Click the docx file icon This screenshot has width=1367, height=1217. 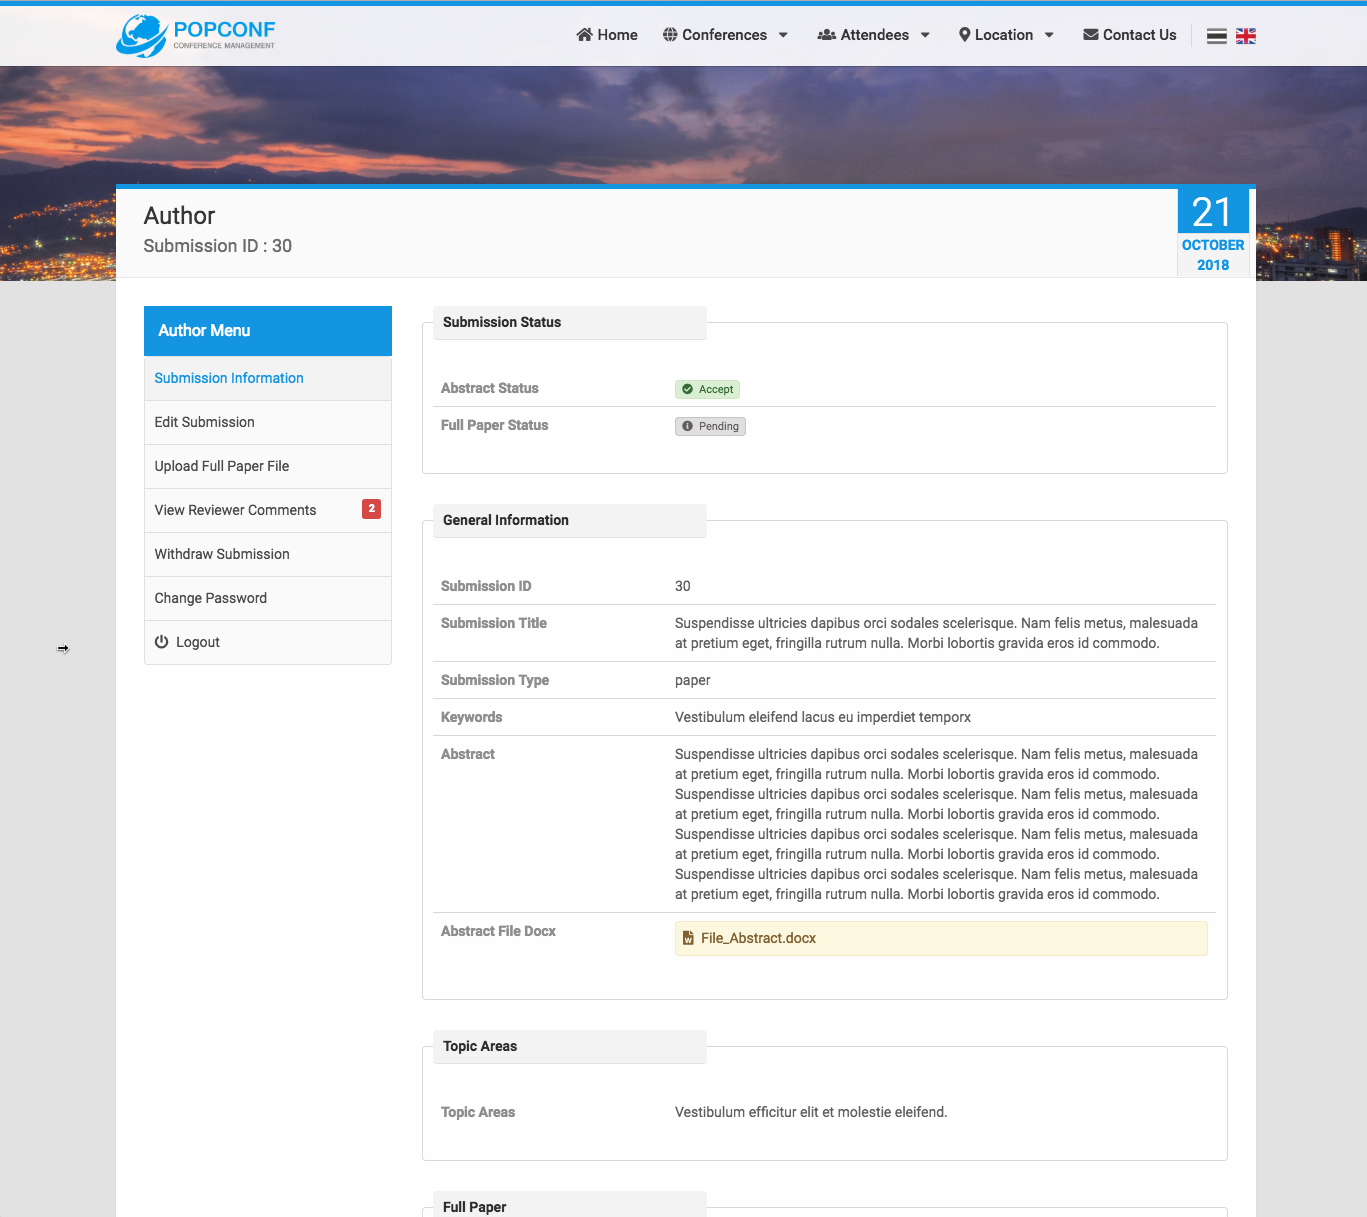point(688,938)
